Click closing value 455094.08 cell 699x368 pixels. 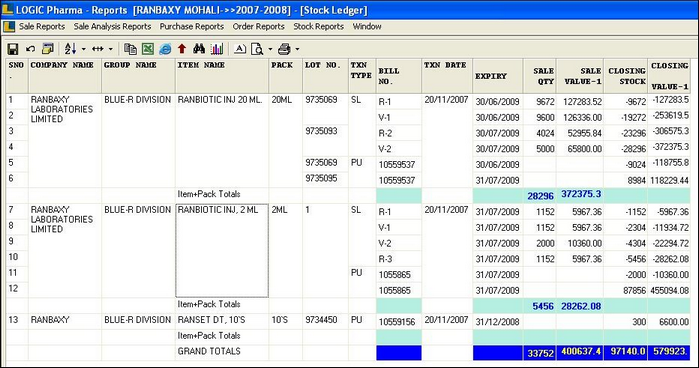point(669,290)
